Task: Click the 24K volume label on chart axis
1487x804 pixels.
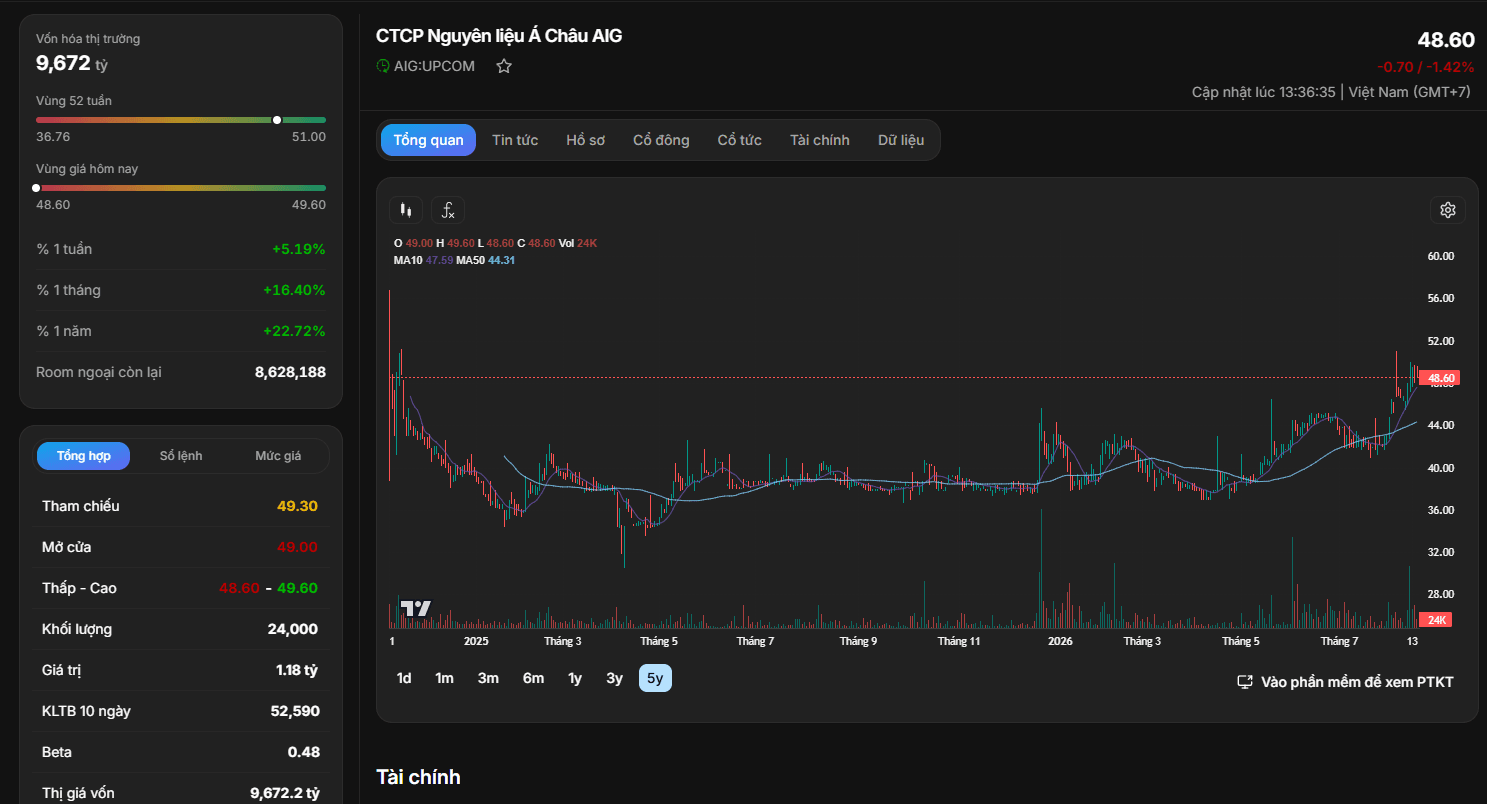Action: point(1436,620)
